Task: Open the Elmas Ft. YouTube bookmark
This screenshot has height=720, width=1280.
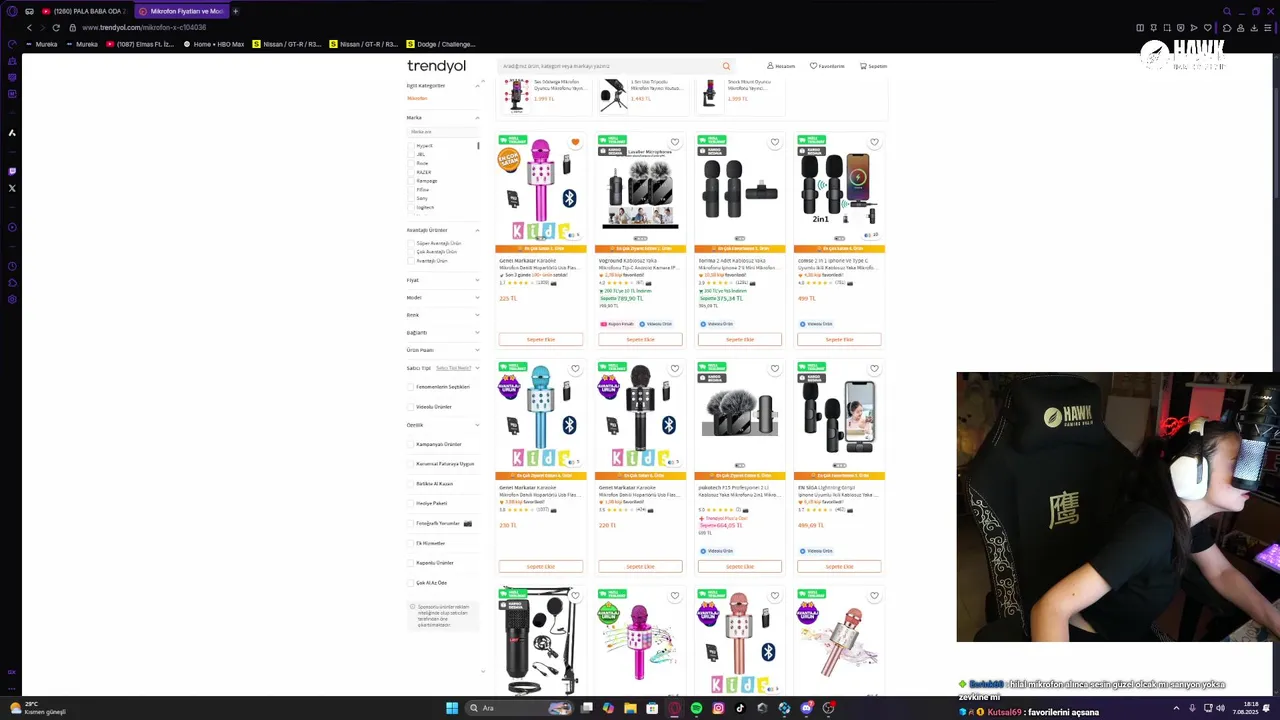Action: [140, 44]
